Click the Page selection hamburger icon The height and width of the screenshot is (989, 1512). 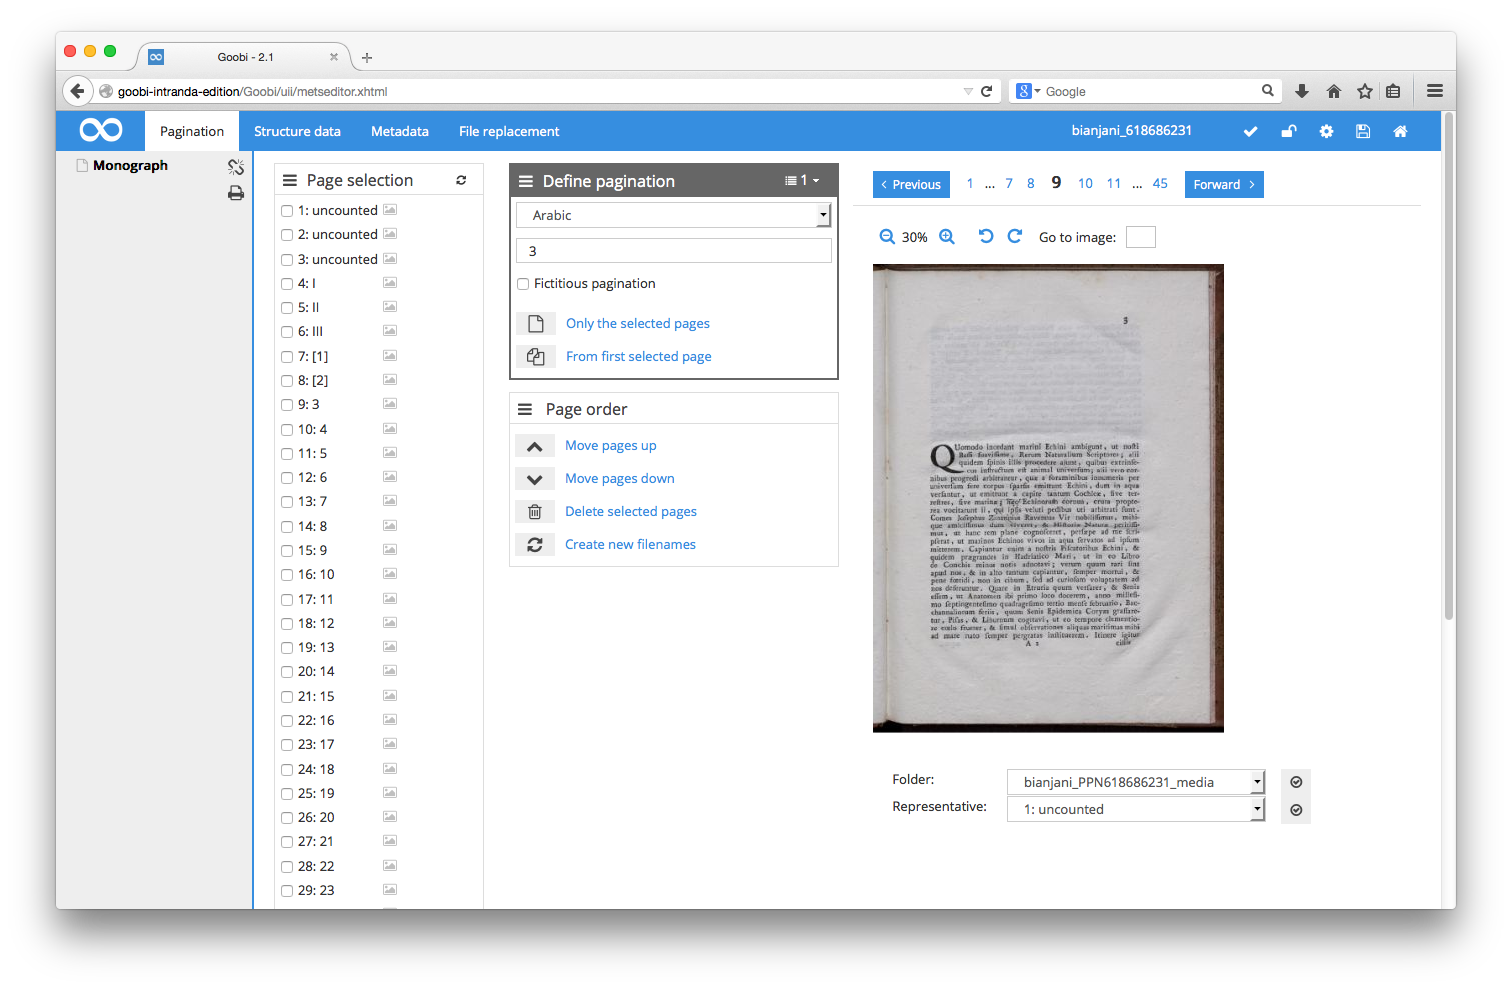[x=290, y=180]
